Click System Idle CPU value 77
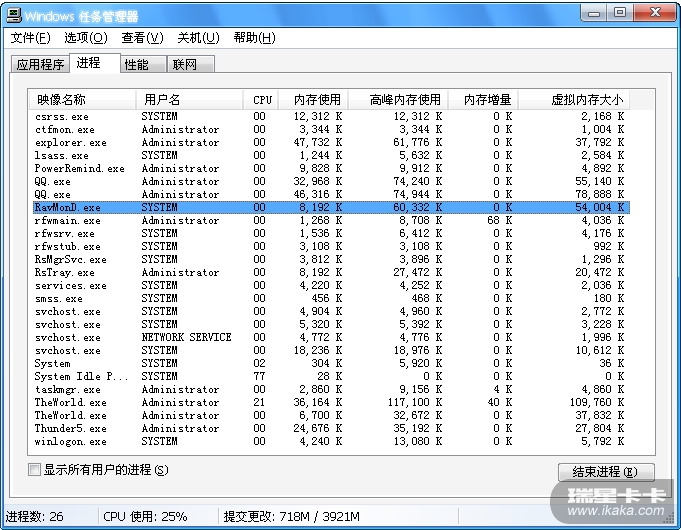 (x=259, y=376)
